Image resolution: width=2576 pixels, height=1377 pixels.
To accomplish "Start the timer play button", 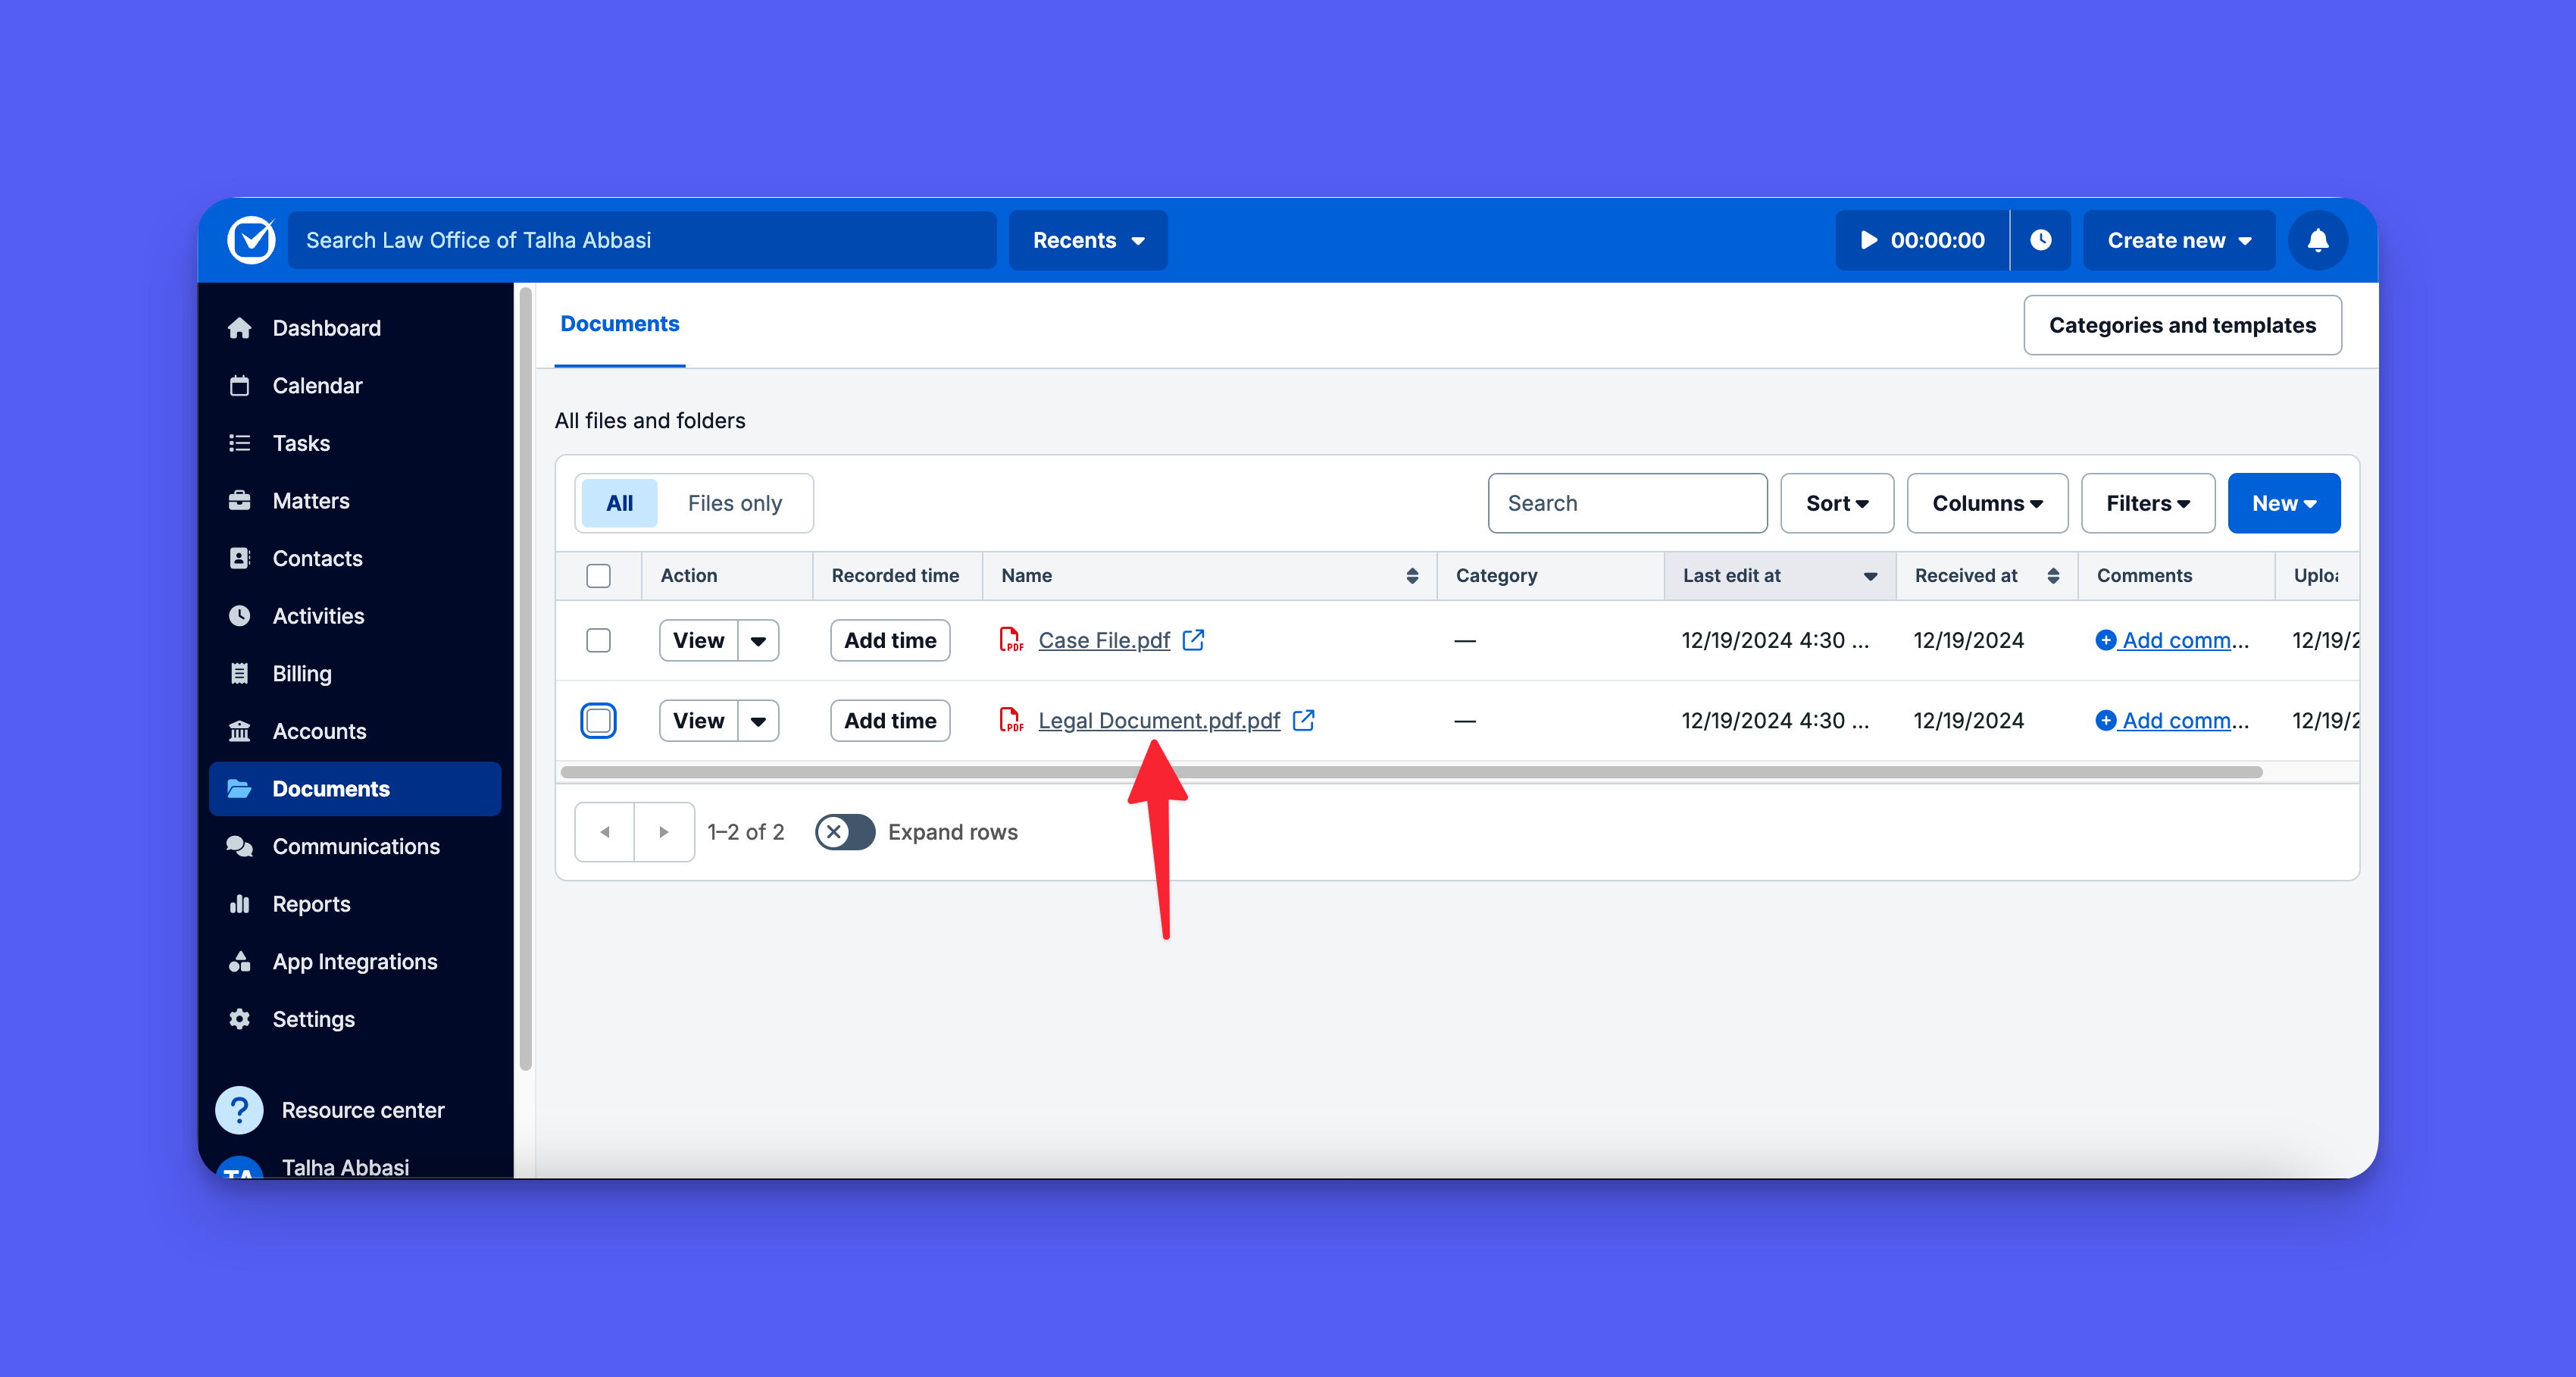I will (1868, 240).
